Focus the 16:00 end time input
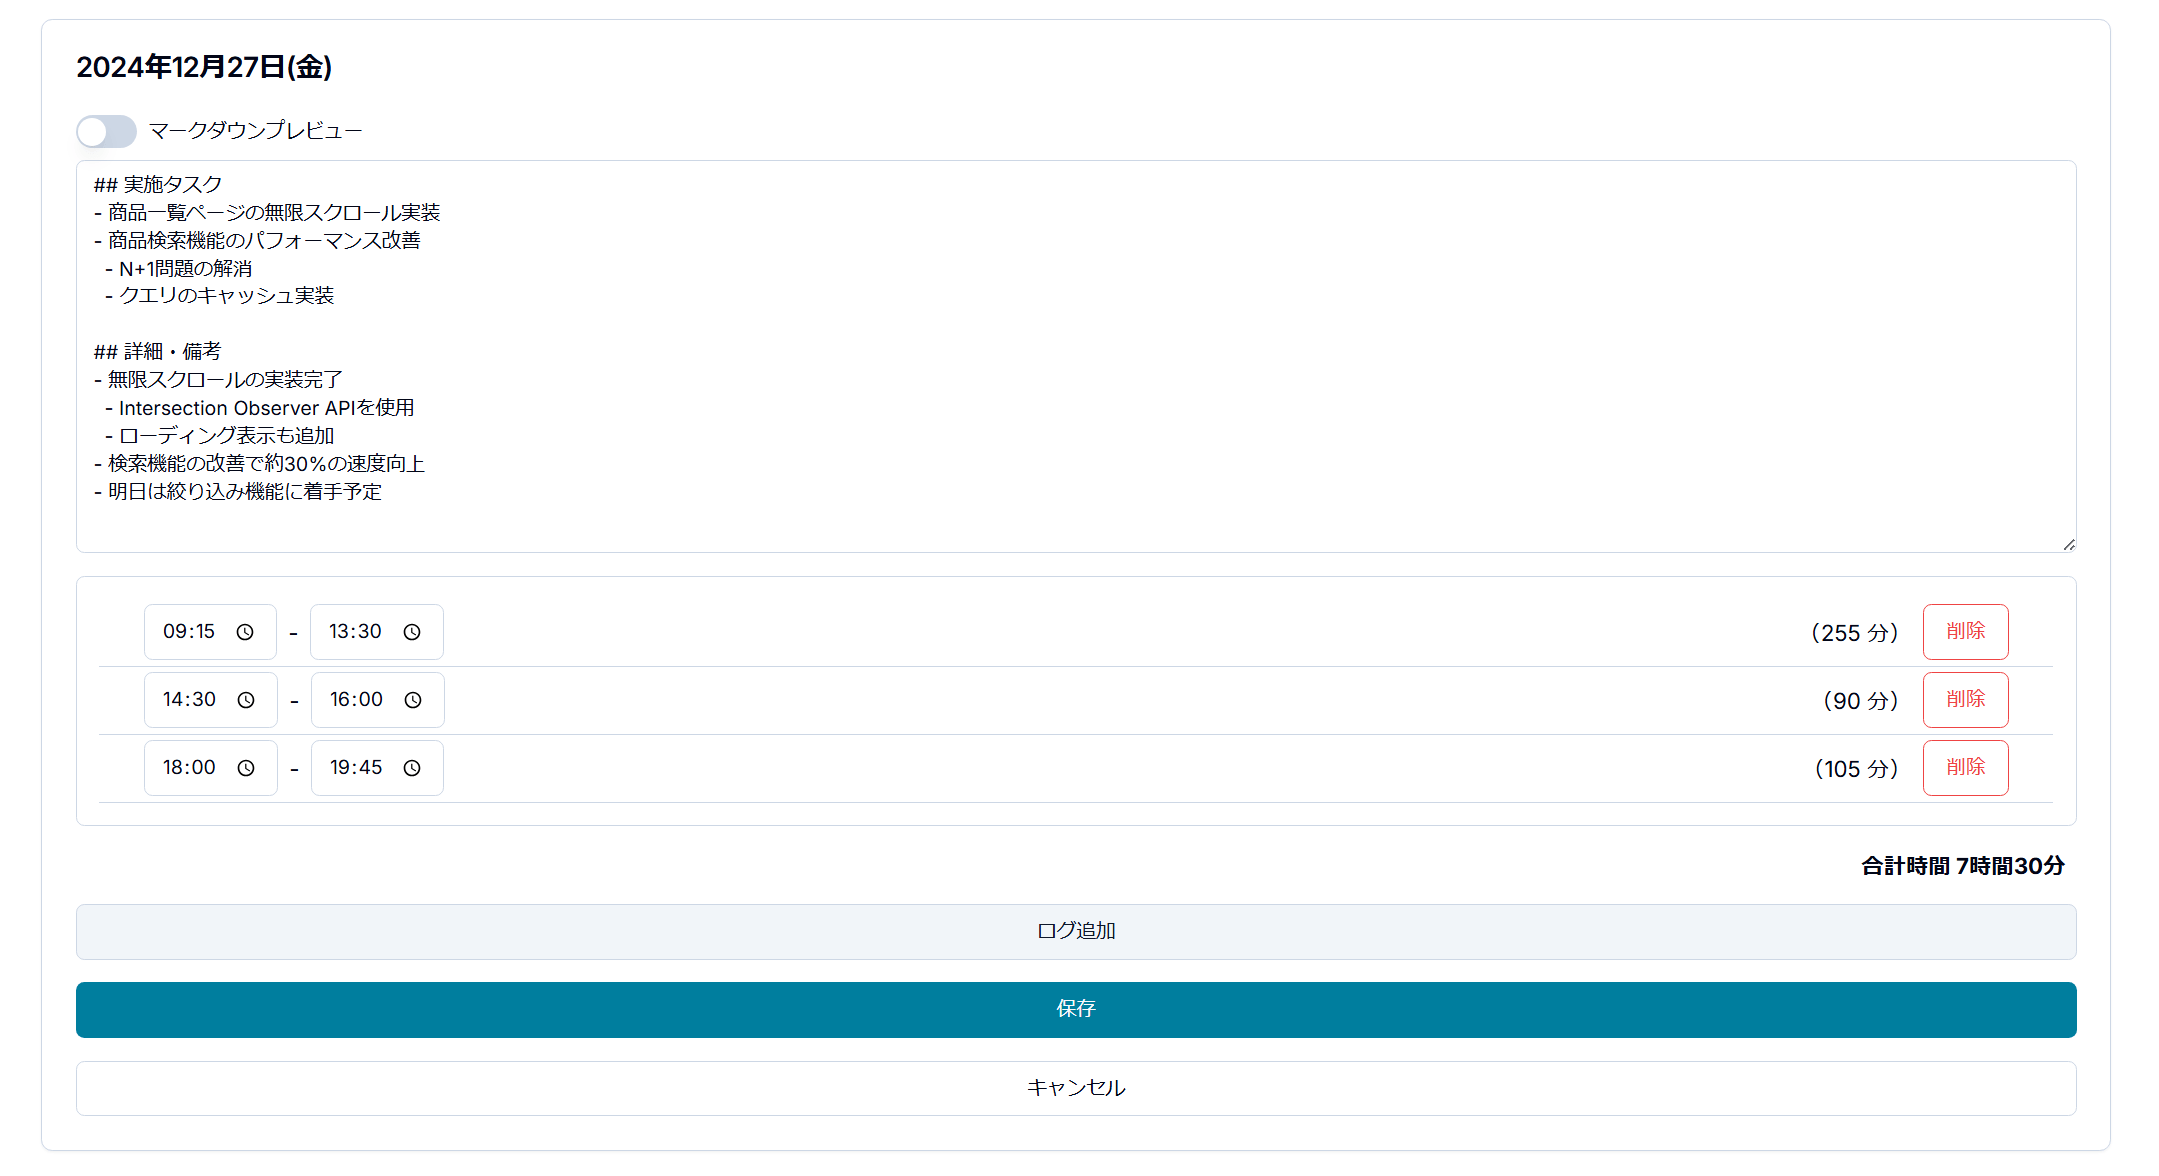 pos(357,700)
